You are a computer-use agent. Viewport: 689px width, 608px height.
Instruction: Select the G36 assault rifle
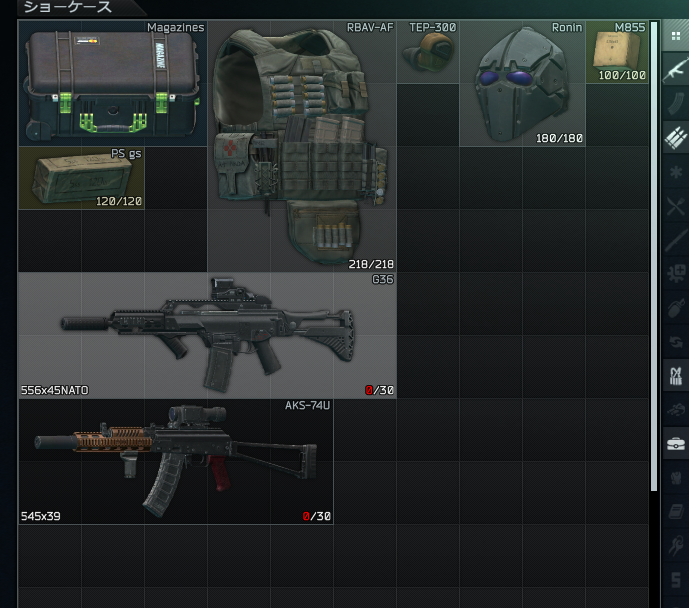click(207, 335)
